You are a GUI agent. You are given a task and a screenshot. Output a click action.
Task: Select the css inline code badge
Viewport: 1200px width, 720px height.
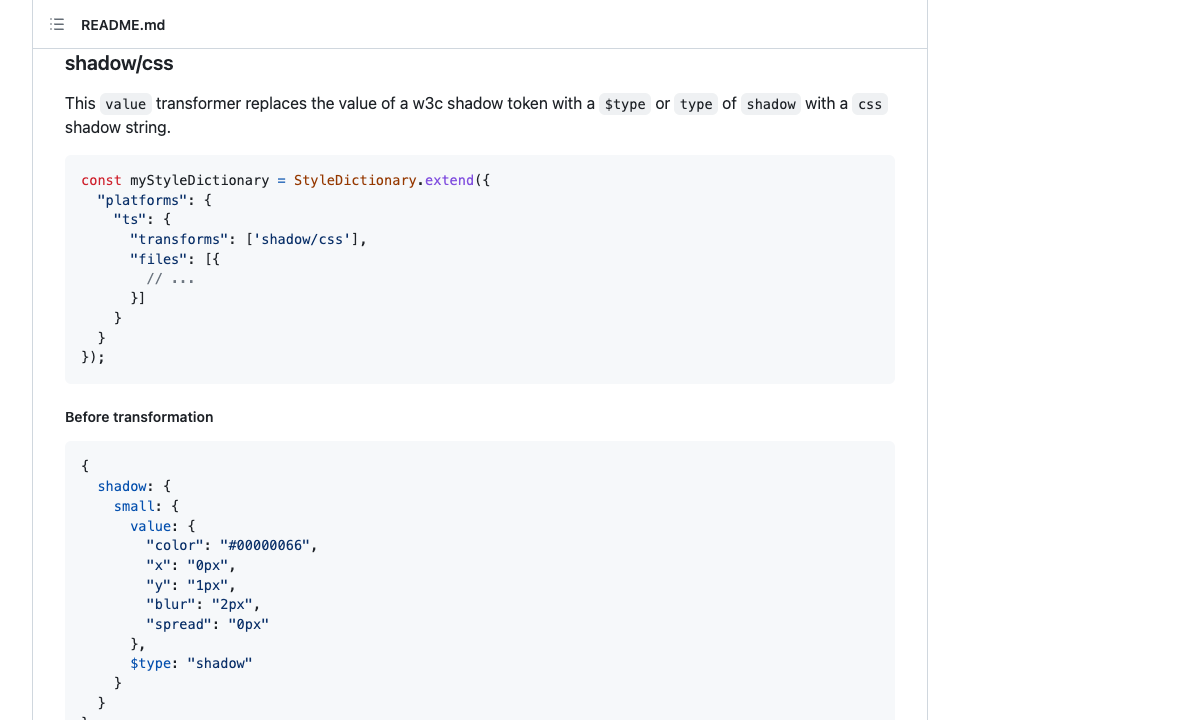[x=869, y=103]
